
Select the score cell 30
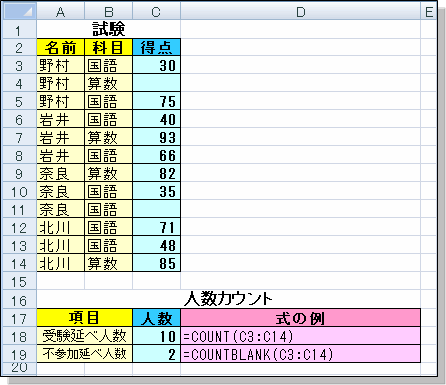(156, 65)
